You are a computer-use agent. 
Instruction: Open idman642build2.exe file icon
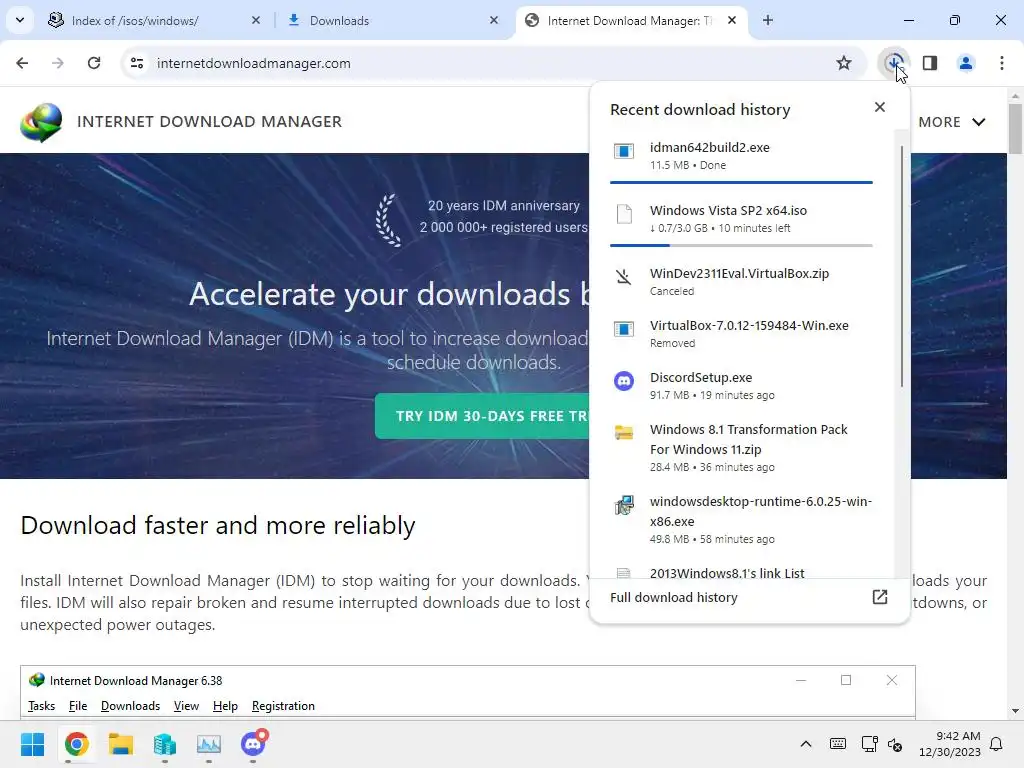point(624,151)
